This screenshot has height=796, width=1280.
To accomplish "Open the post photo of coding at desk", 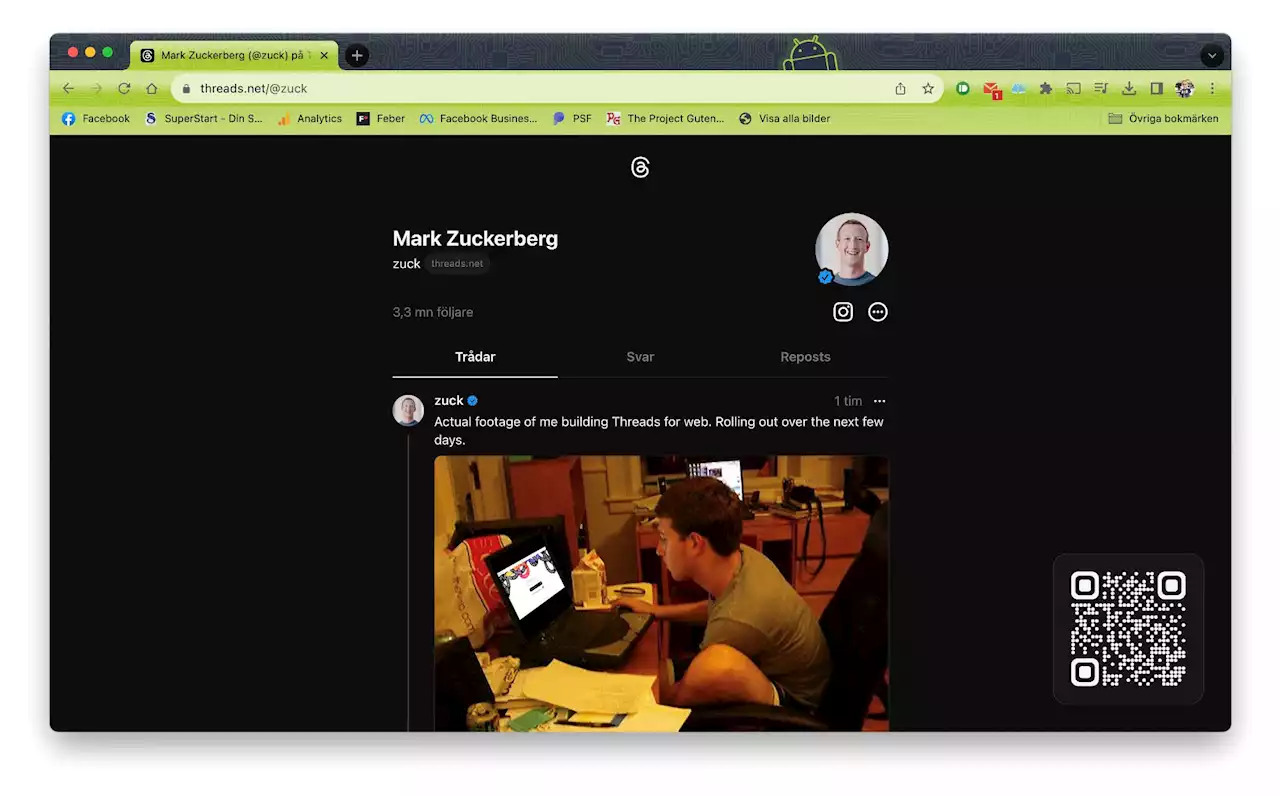I will coord(661,594).
